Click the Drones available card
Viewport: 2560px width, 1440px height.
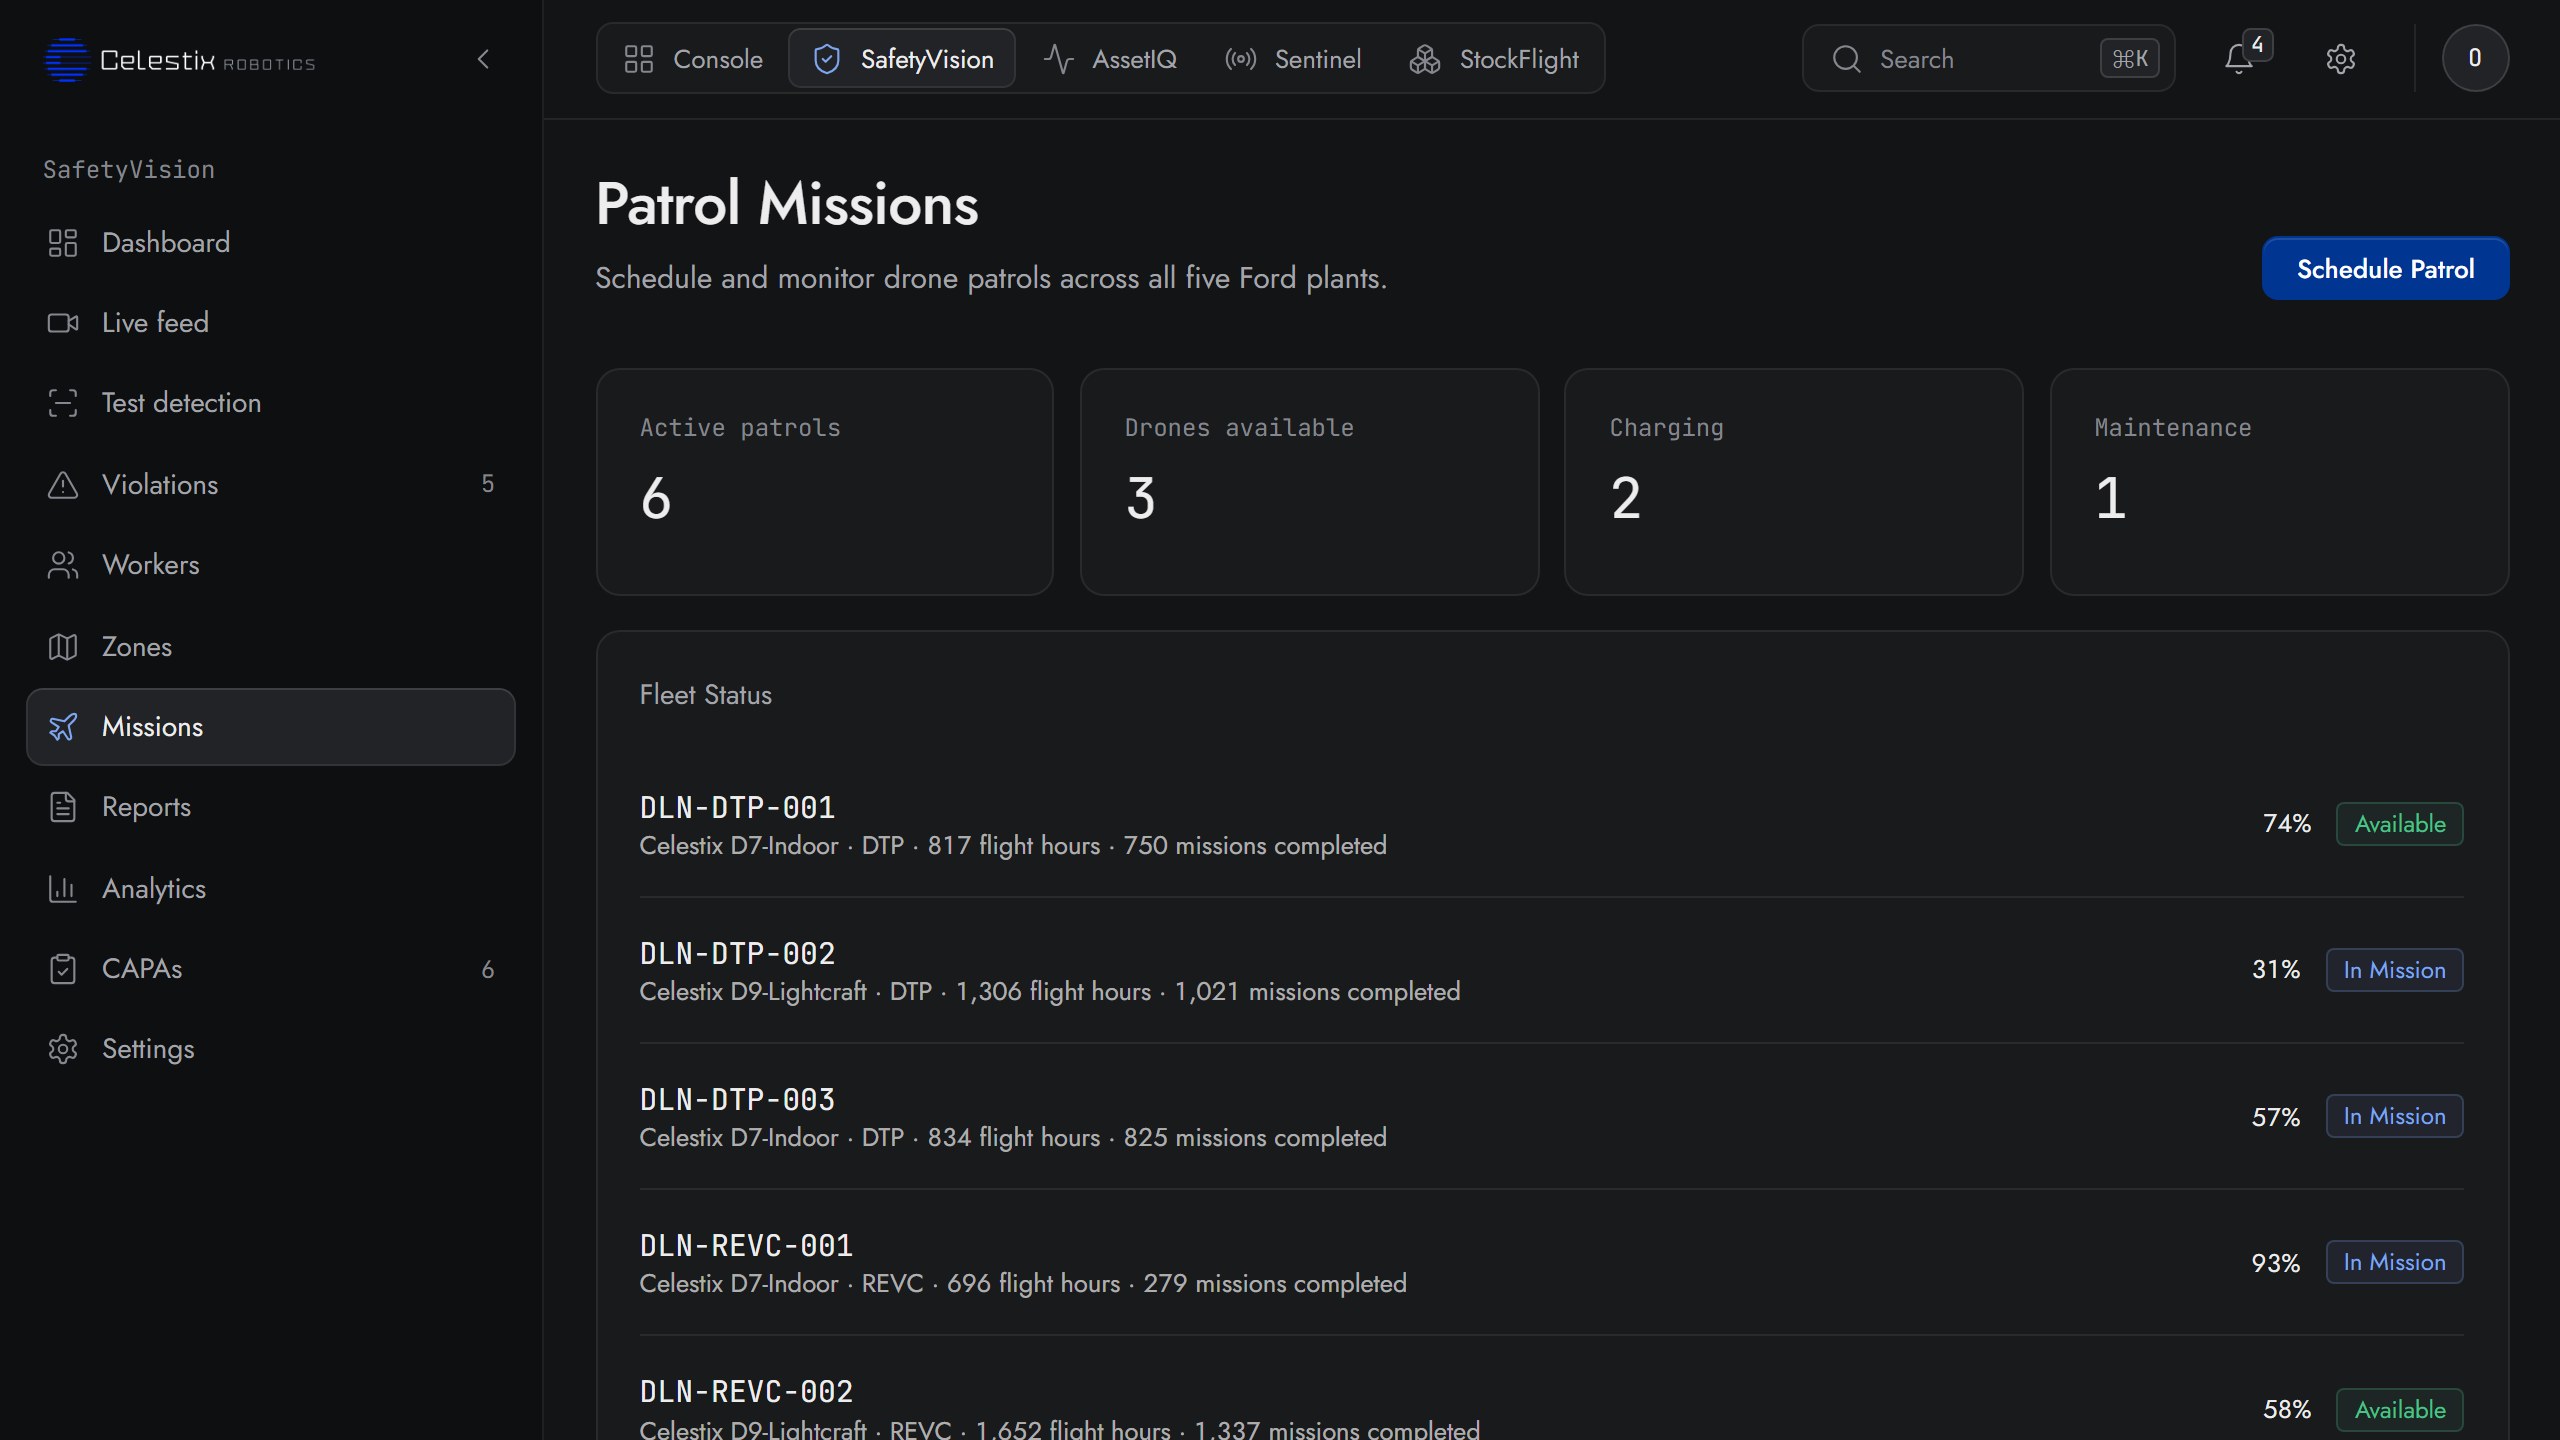(1309, 482)
